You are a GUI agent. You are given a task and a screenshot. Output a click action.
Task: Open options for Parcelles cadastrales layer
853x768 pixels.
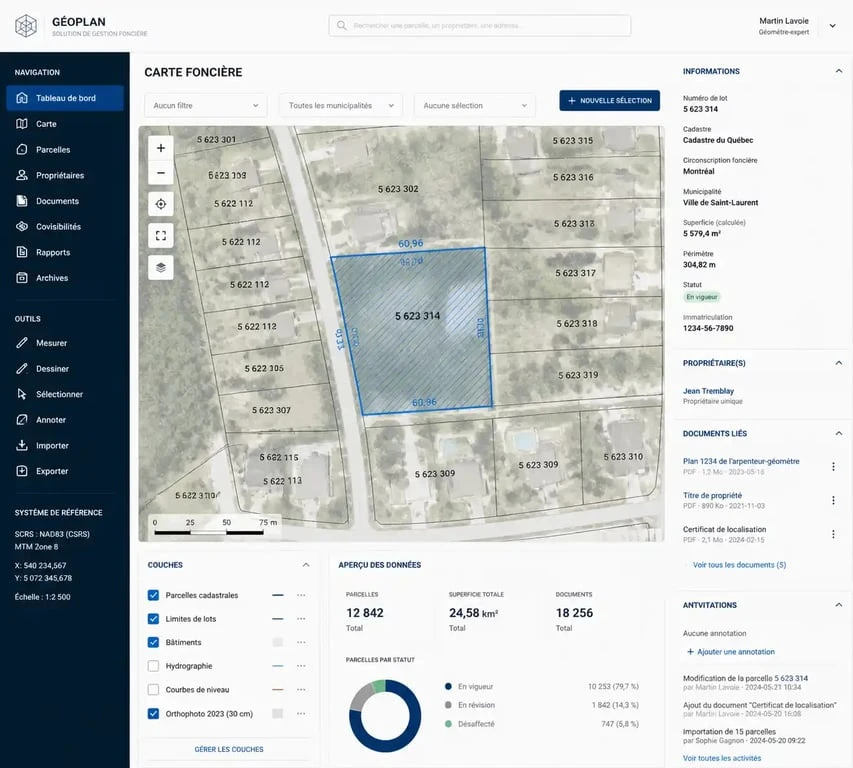point(301,595)
